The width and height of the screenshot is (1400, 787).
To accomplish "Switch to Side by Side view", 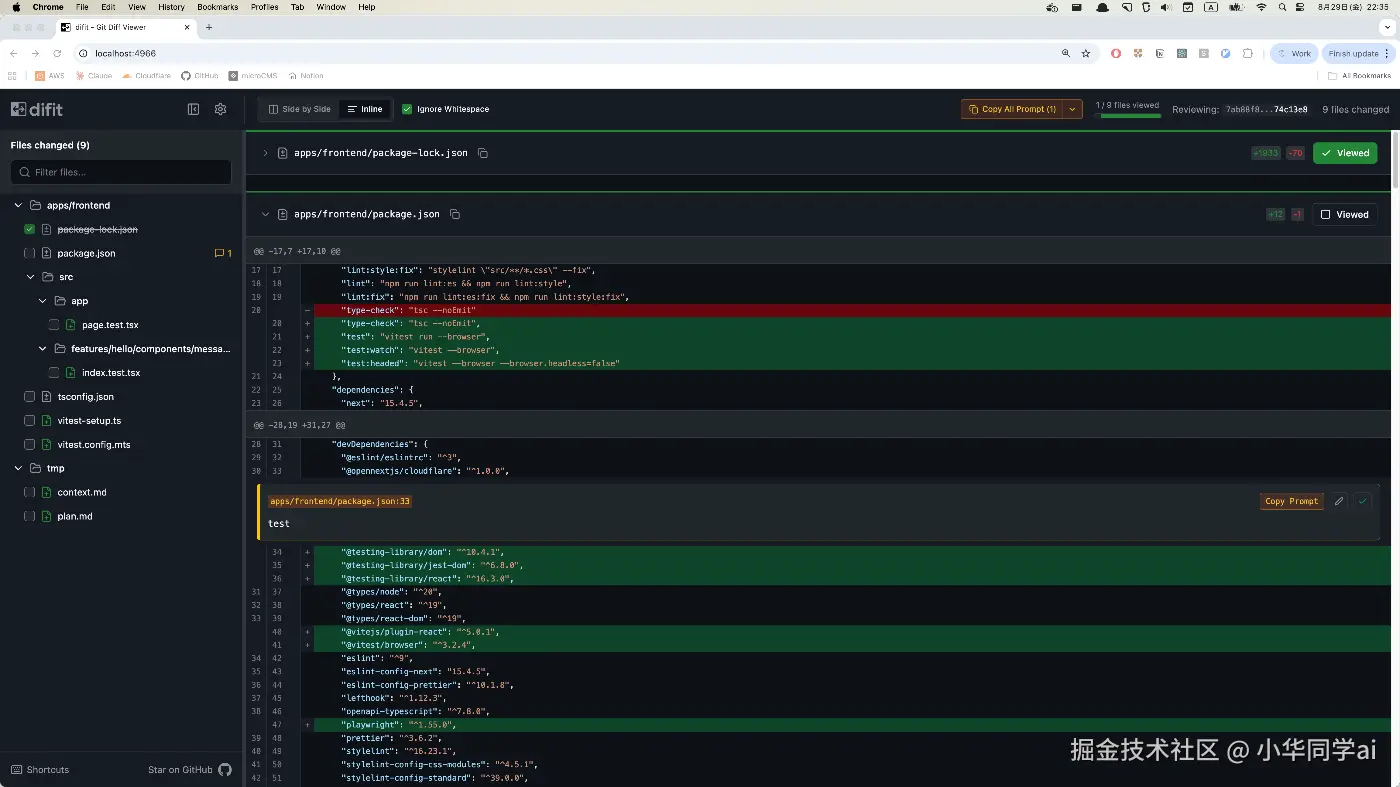I will (x=300, y=109).
